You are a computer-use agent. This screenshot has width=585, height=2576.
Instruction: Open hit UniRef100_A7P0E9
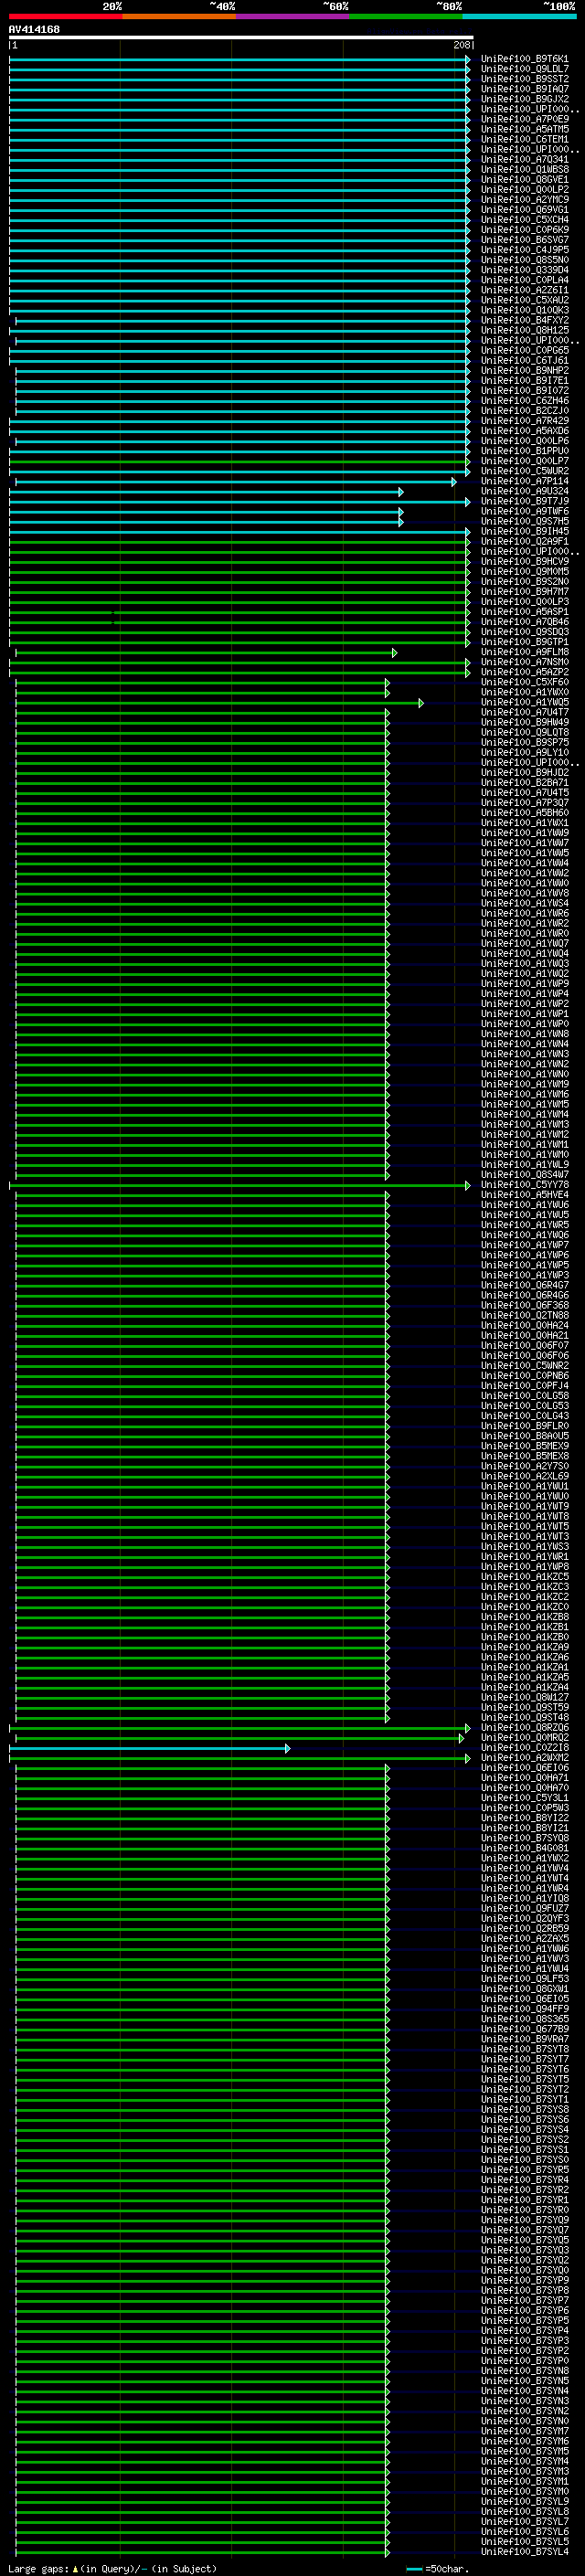[x=525, y=119]
